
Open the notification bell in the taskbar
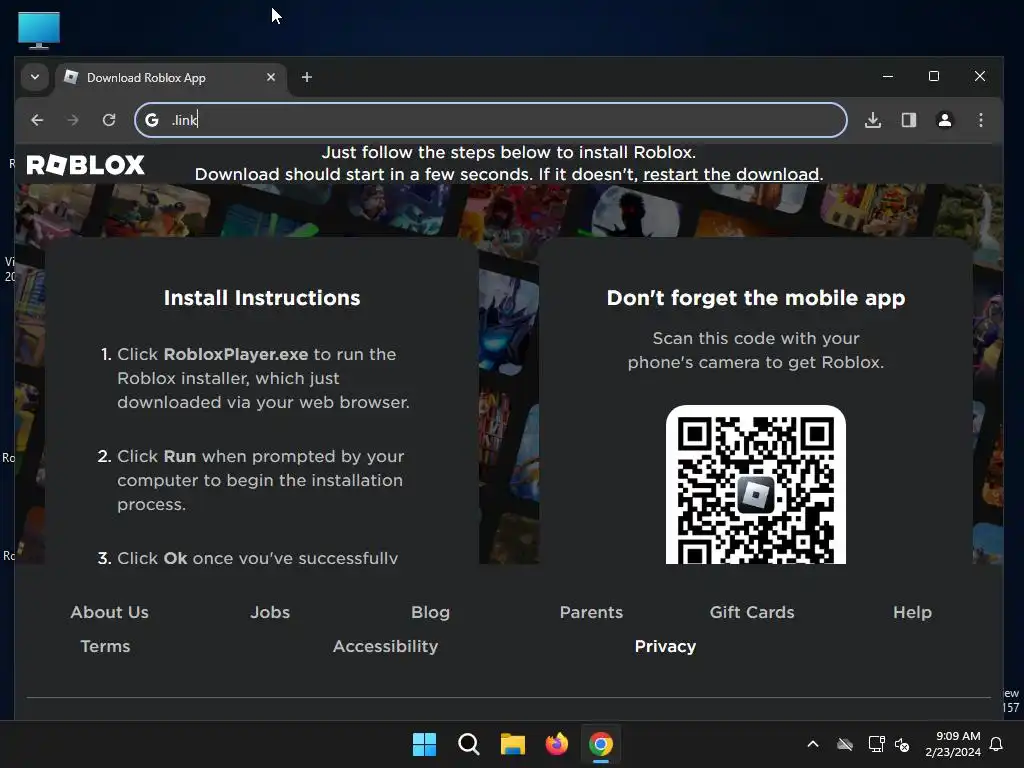(x=997, y=744)
